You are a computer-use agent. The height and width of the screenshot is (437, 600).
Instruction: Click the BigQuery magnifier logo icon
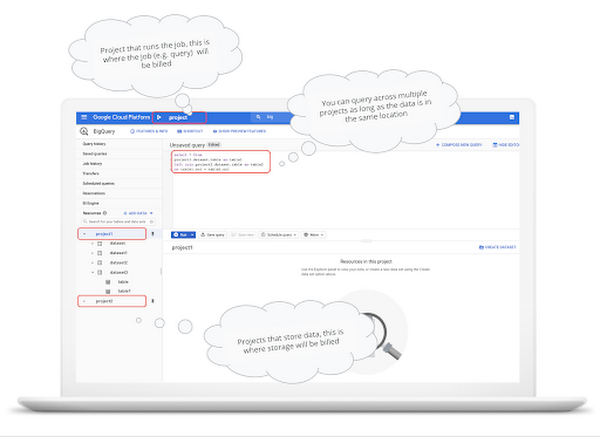(x=84, y=131)
